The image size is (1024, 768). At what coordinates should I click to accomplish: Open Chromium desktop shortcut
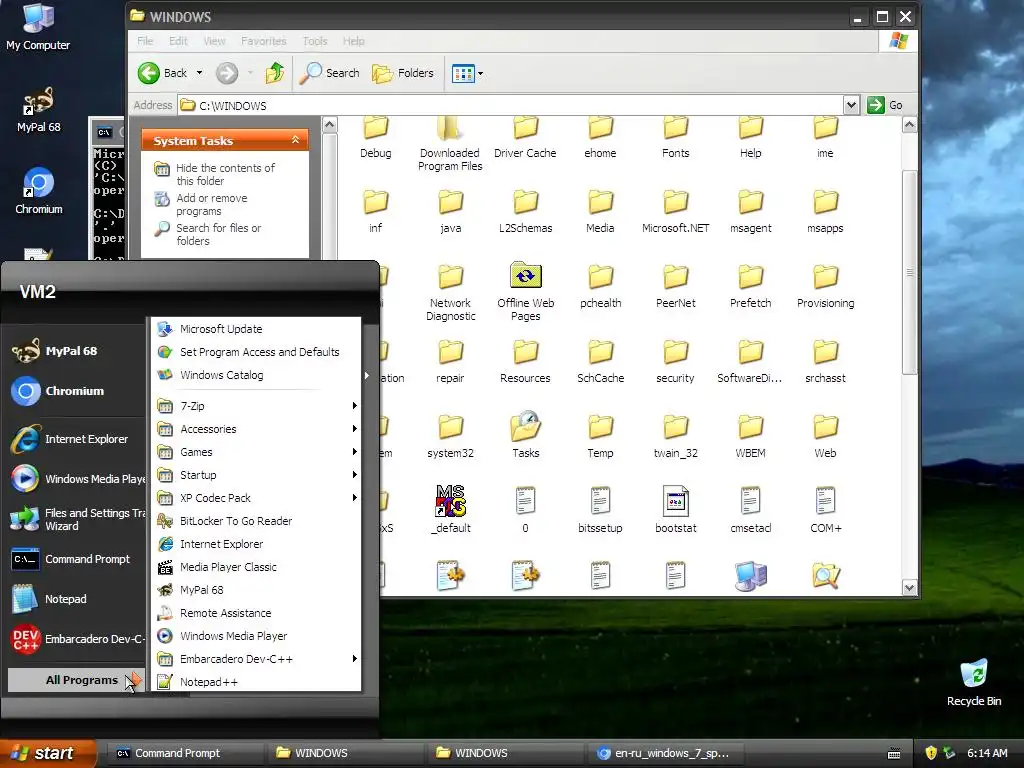39,192
